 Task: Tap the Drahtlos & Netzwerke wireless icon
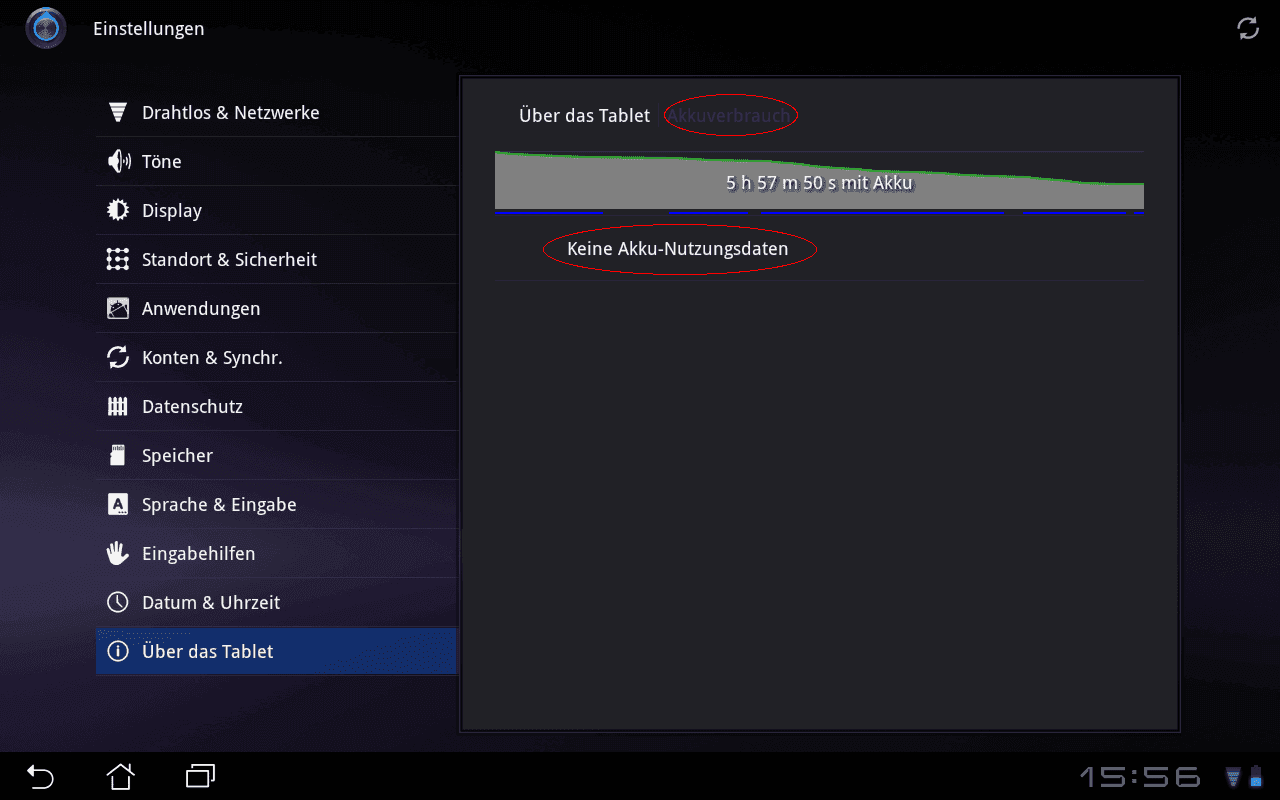coord(118,112)
